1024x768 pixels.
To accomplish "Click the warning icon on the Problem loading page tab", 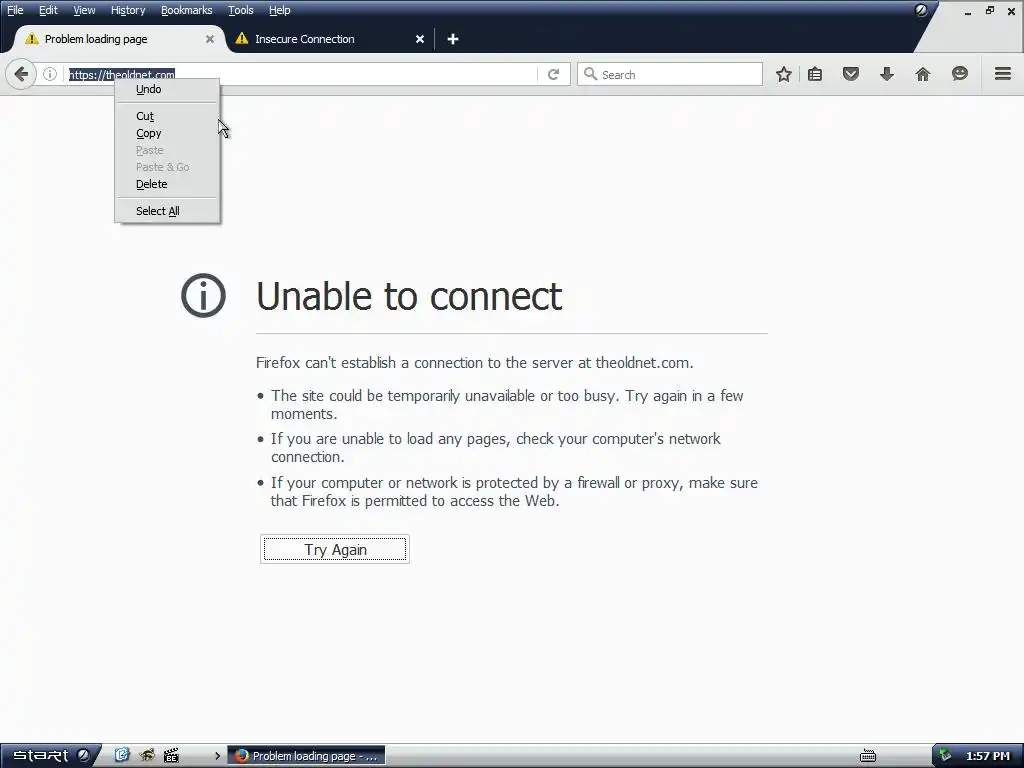I will click(31, 39).
